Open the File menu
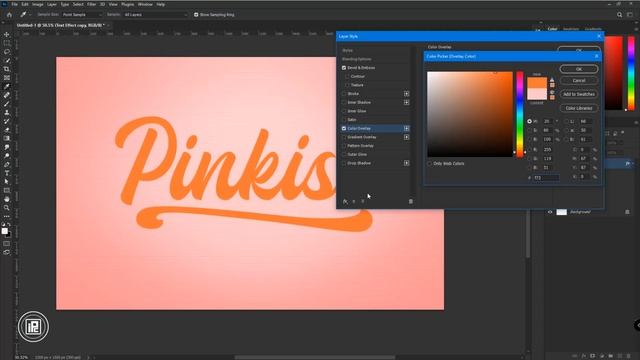The width and height of the screenshot is (640, 360). [x=14, y=4]
